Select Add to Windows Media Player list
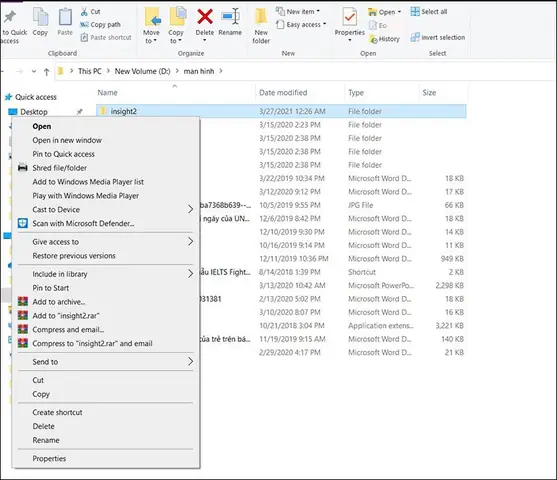 point(88,182)
